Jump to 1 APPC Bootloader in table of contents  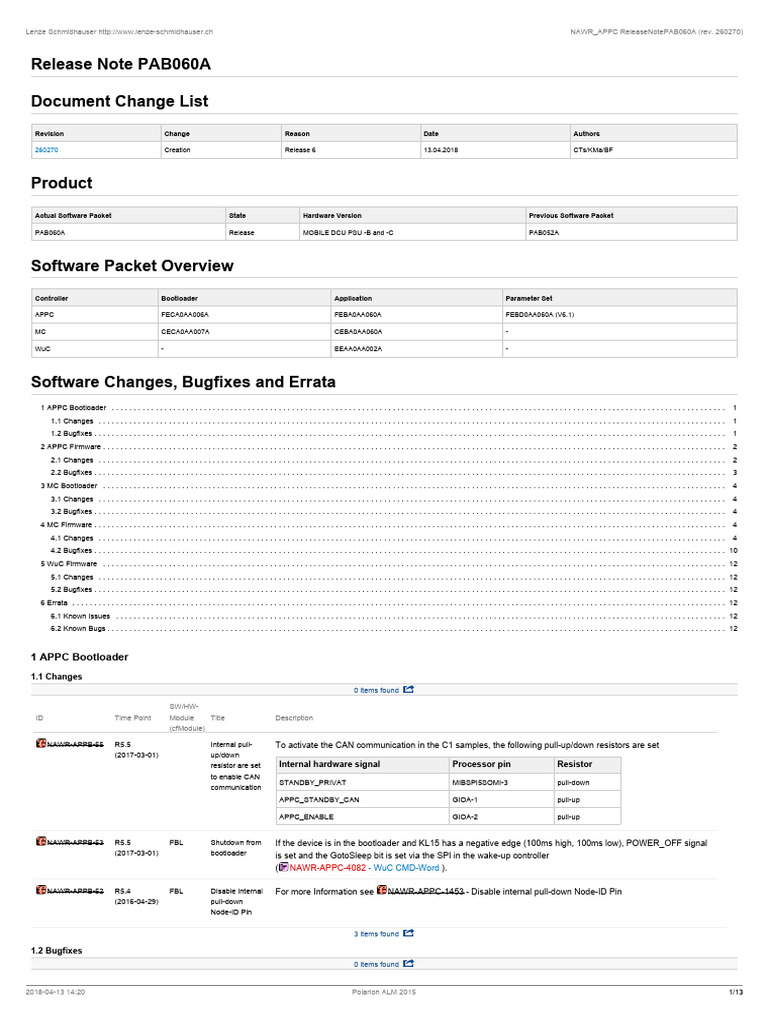tap(73, 408)
